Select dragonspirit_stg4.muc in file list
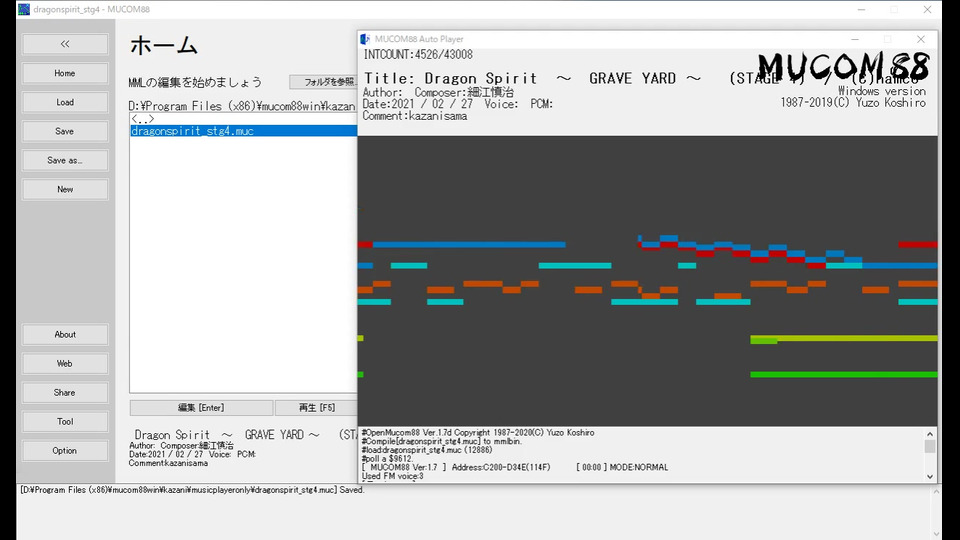The width and height of the screenshot is (960, 540). (x=243, y=131)
